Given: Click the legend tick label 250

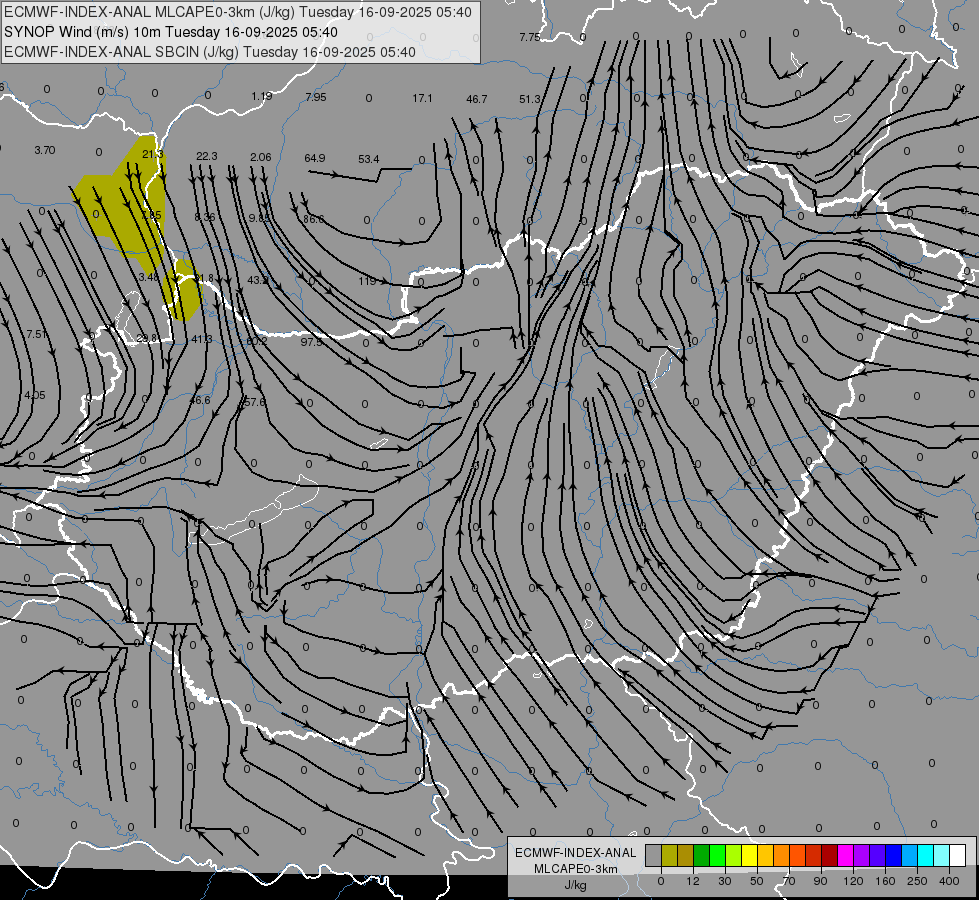Looking at the screenshot, I should 917,881.
